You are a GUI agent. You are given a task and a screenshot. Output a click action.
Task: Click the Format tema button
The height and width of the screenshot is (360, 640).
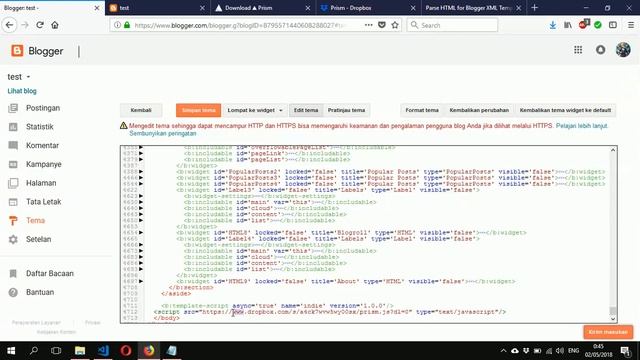[x=422, y=110]
